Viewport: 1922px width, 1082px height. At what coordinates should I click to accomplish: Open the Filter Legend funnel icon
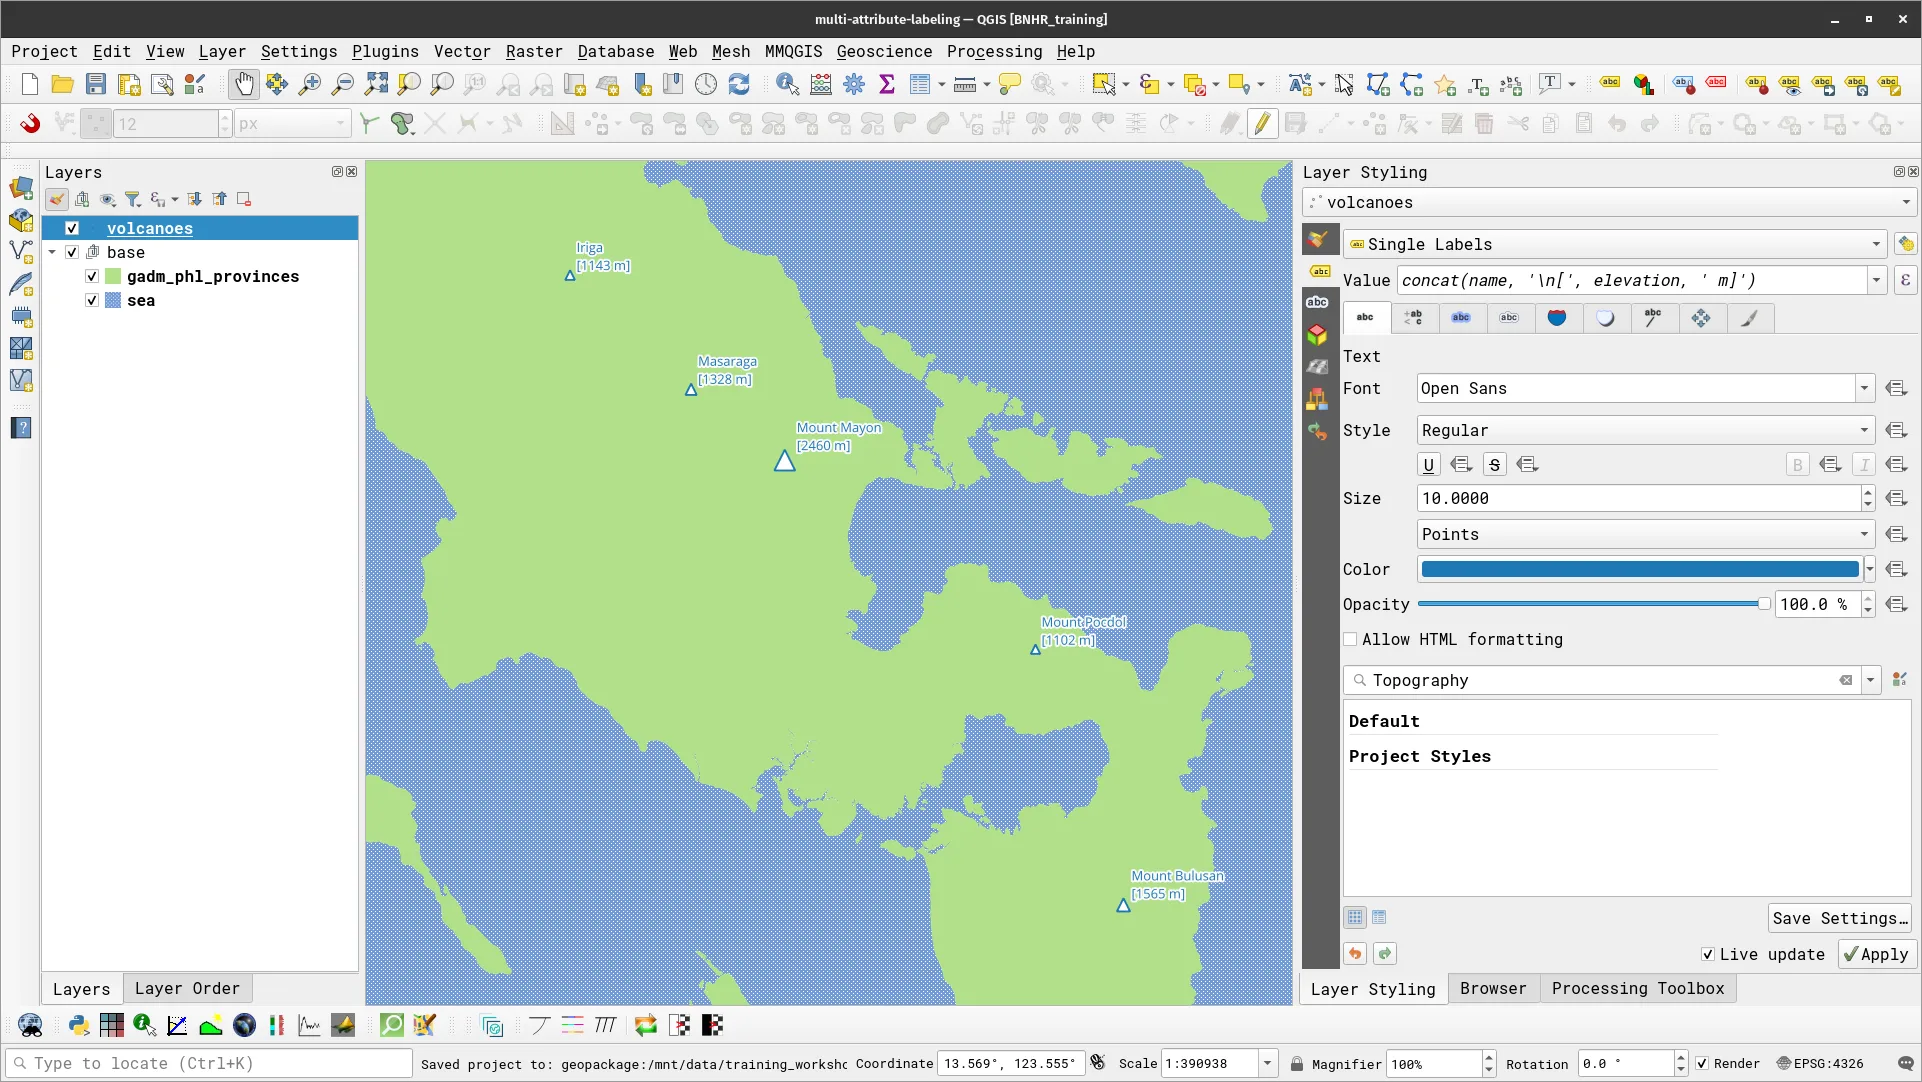coord(132,200)
